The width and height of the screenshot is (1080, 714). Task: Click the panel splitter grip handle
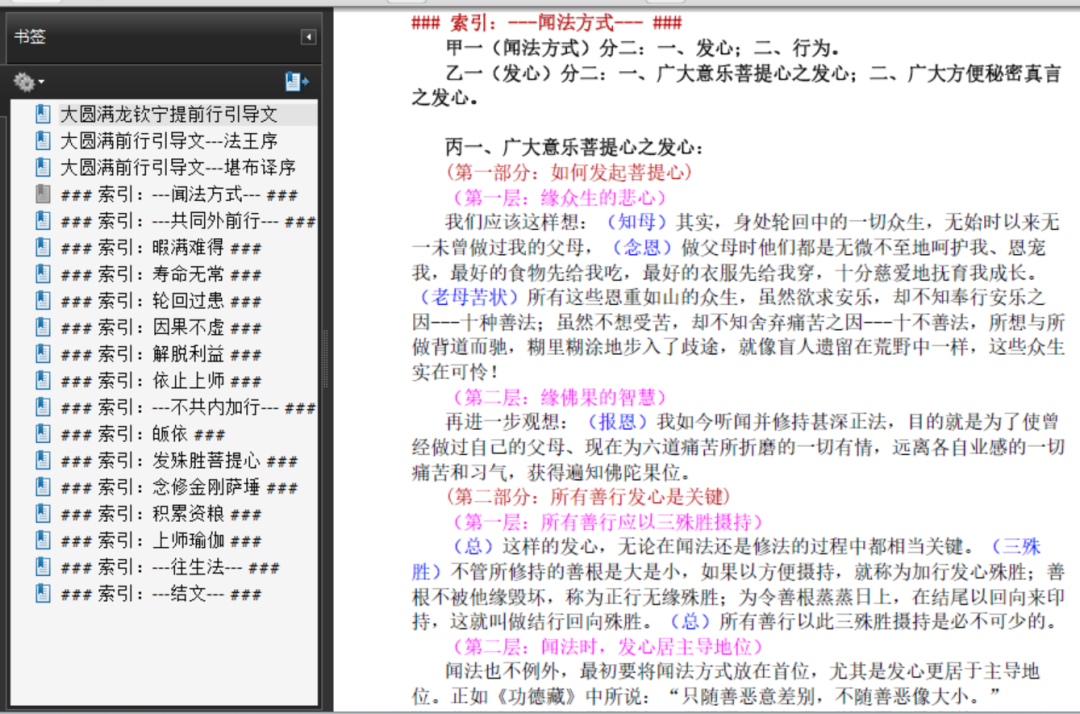pos(326,358)
